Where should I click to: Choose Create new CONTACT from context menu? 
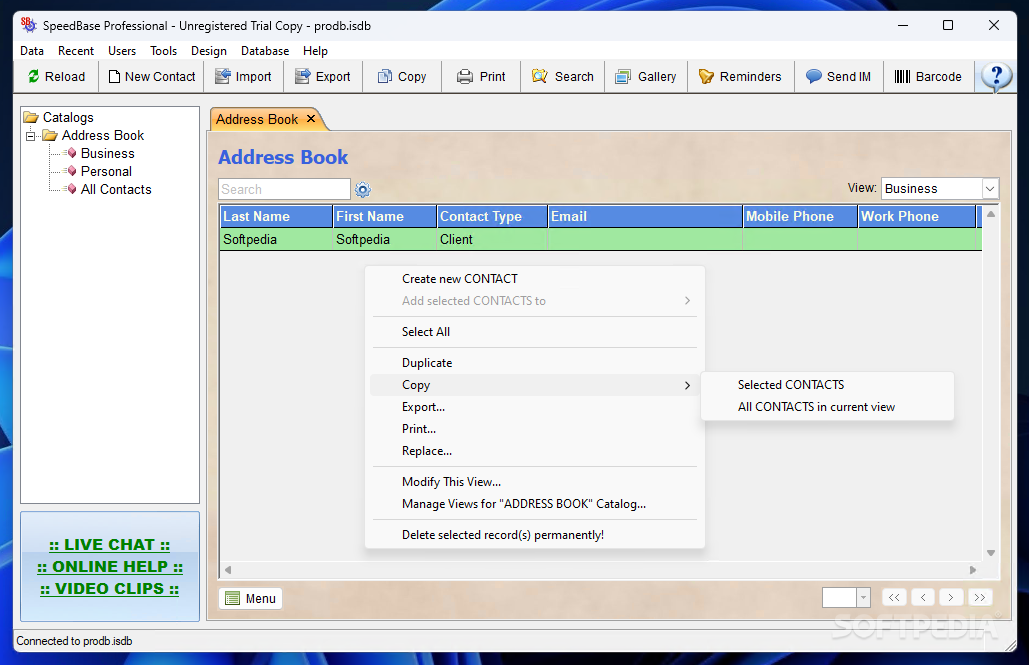click(x=534, y=279)
